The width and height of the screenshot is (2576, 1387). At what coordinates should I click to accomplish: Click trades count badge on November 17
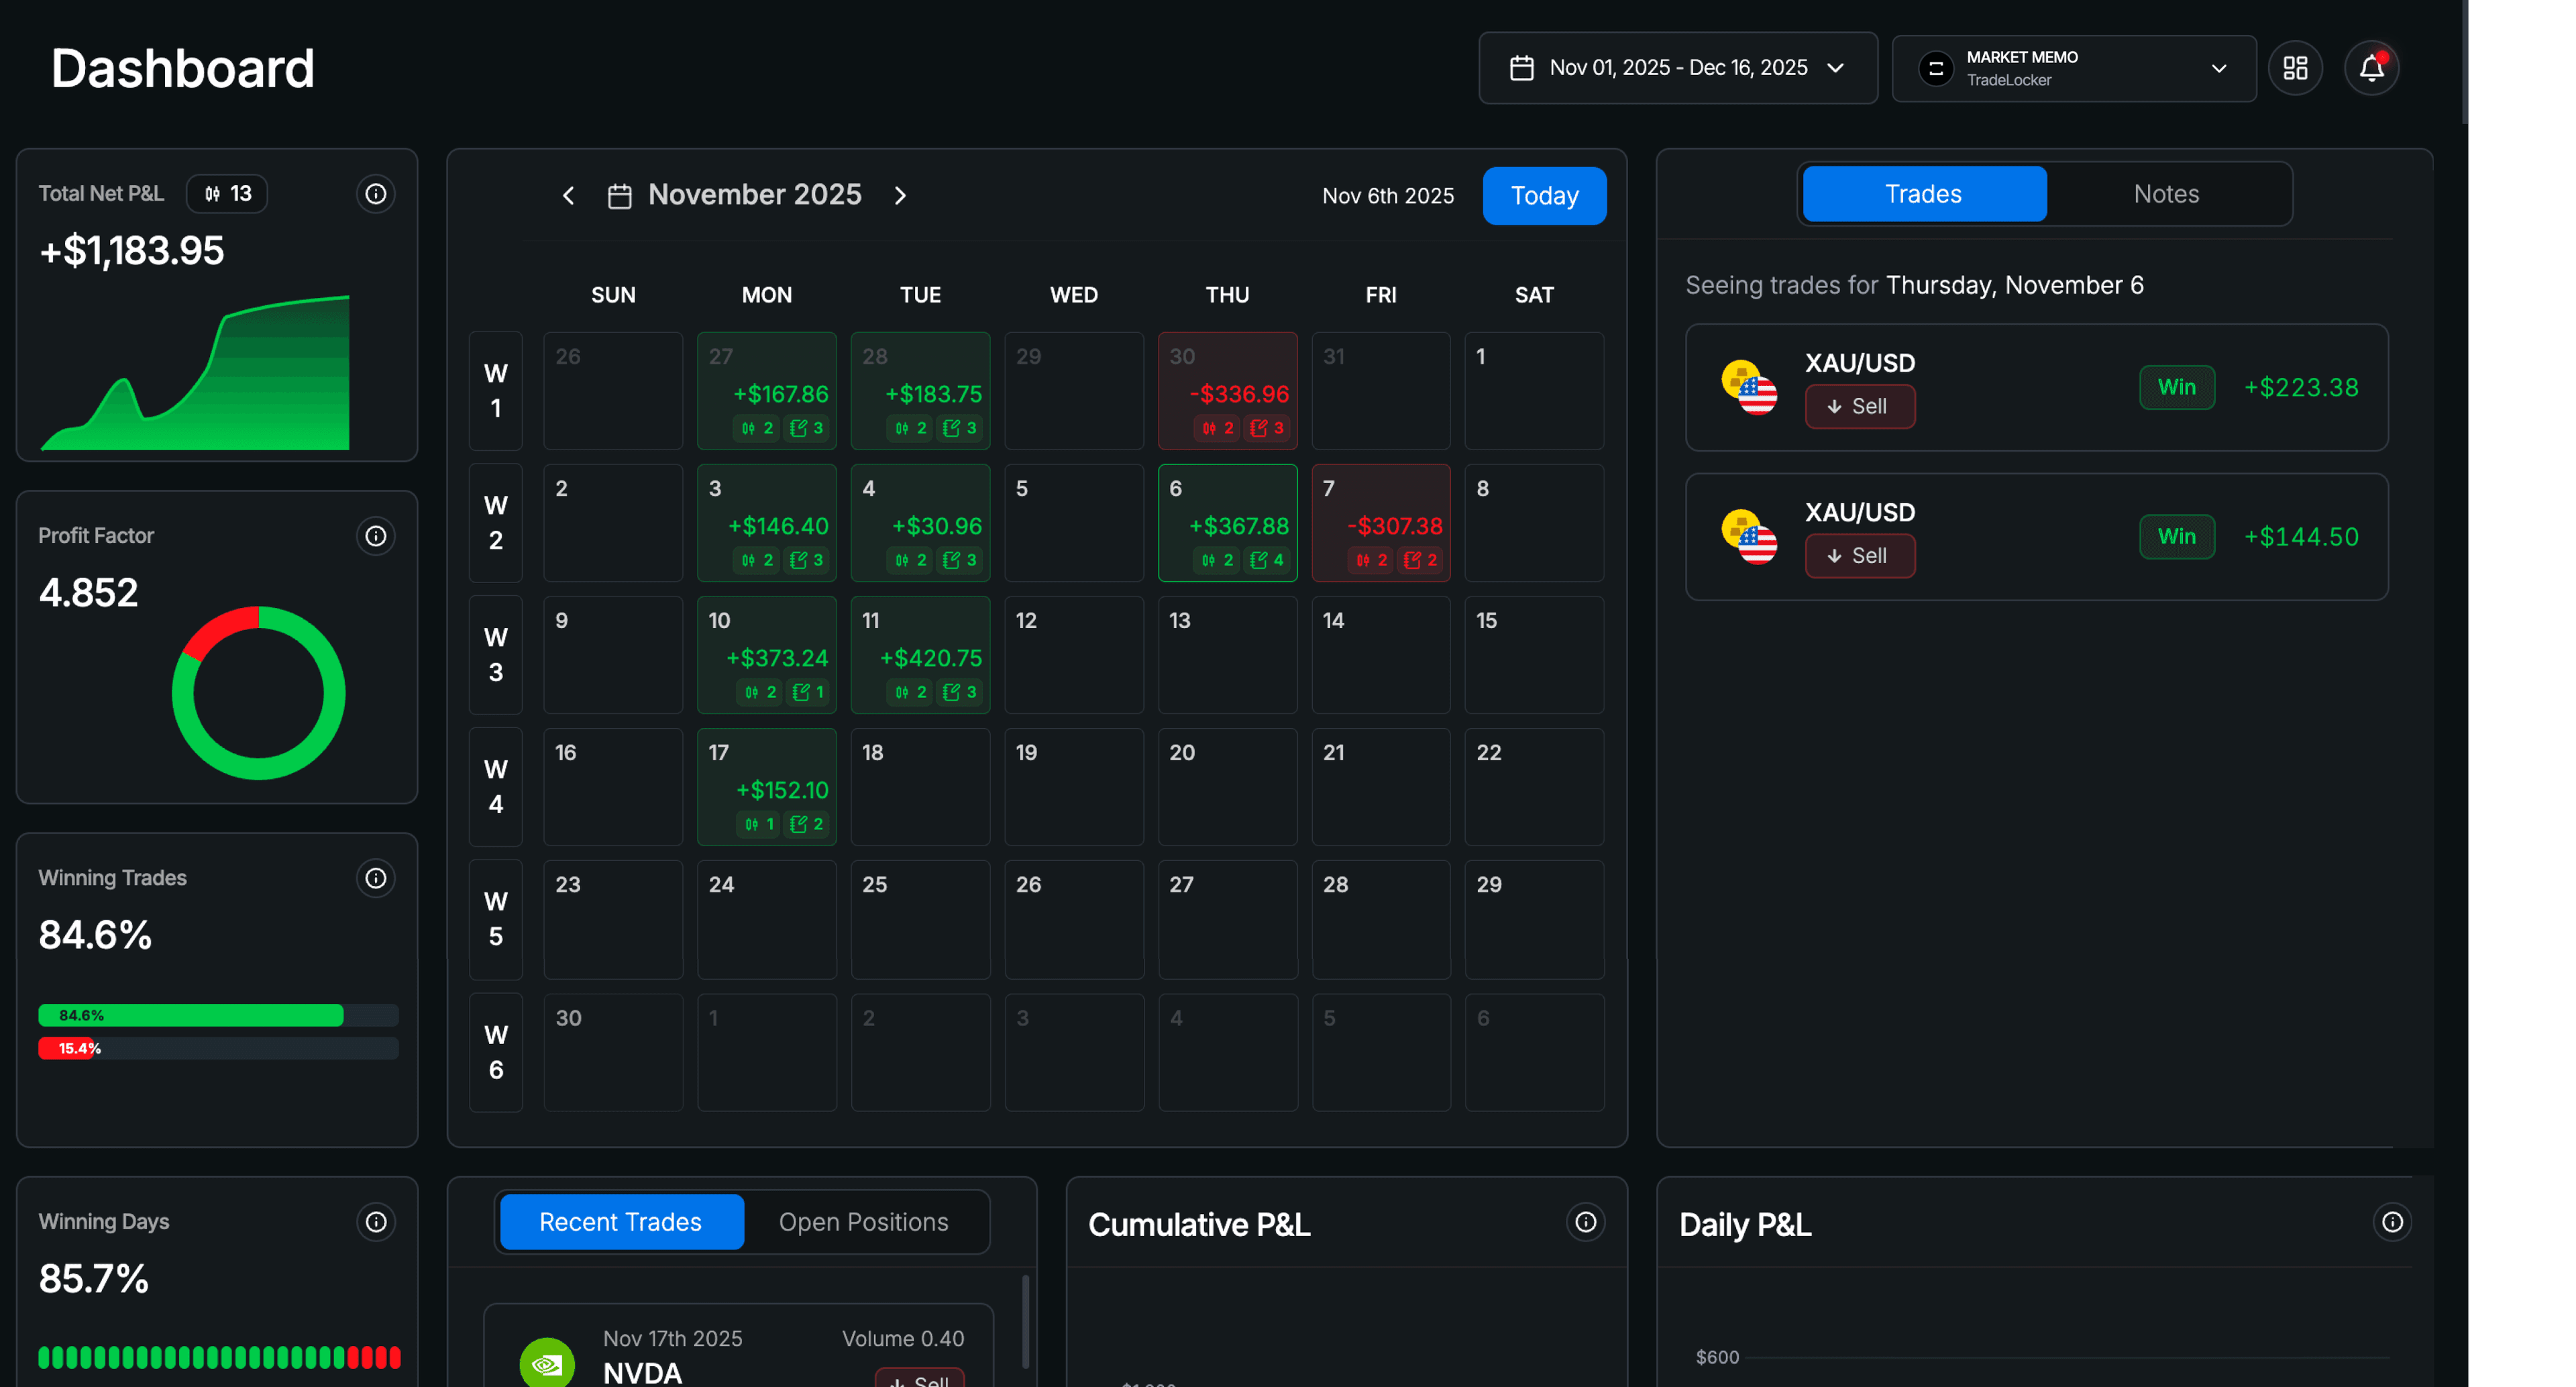coord(759,824)
